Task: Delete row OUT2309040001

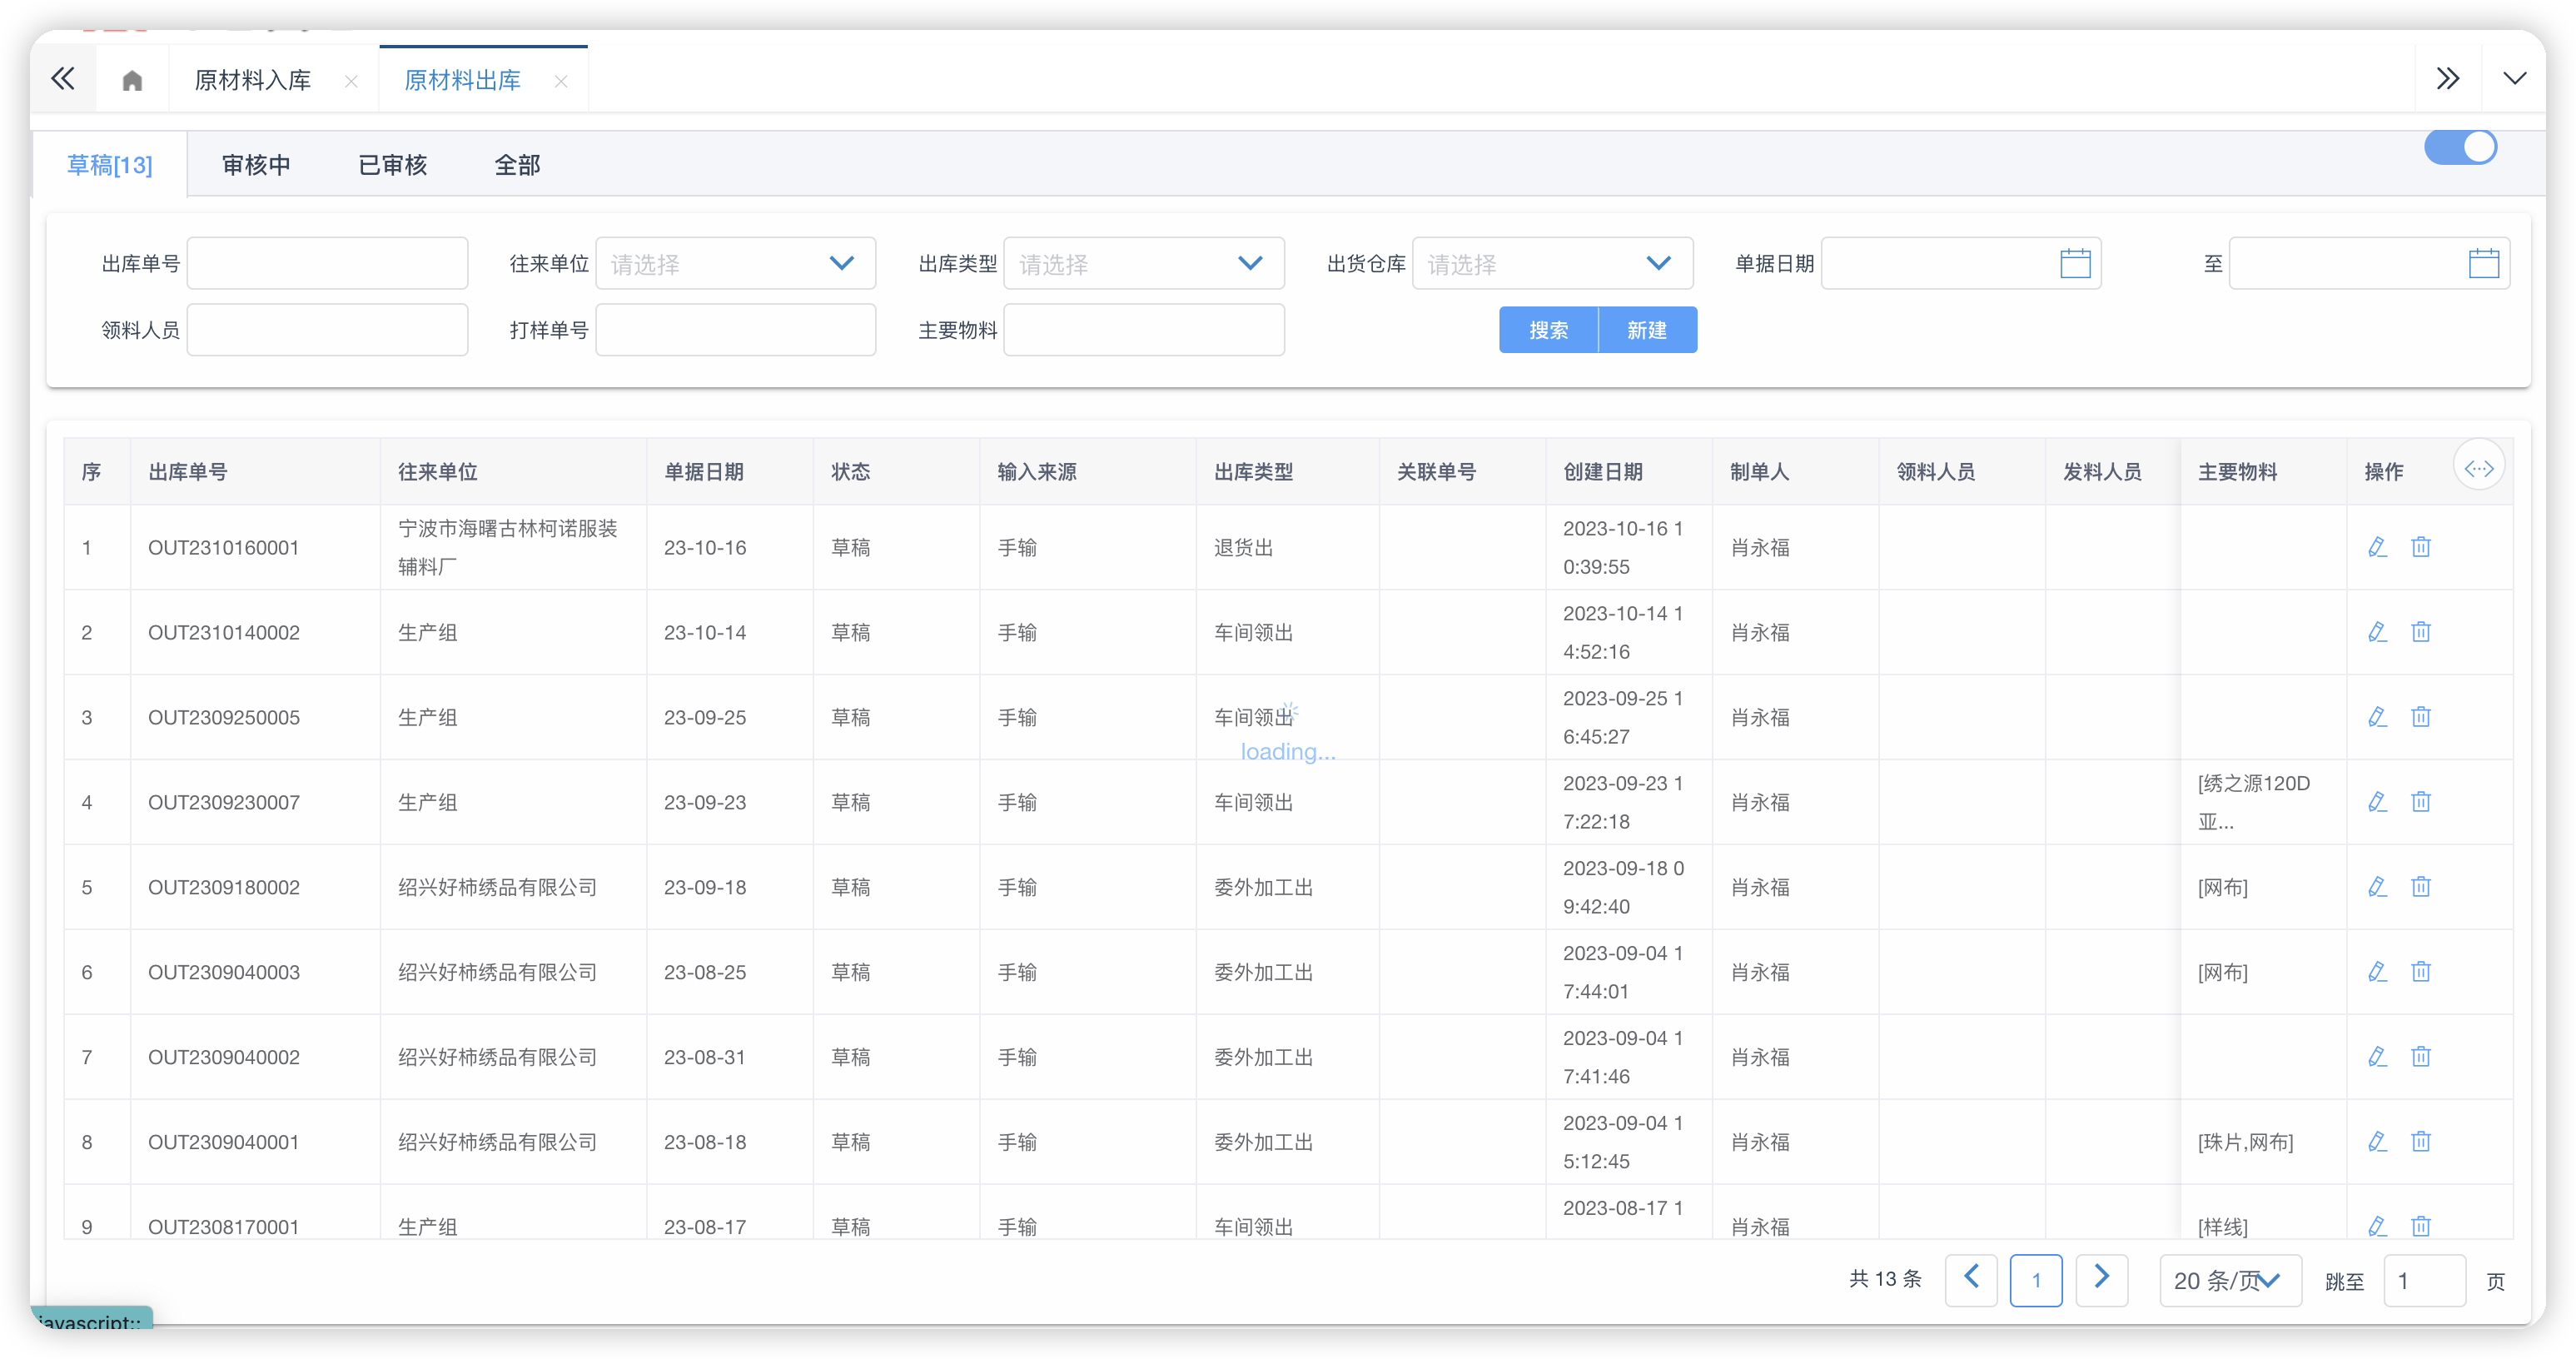Action: point(2420,1142)
